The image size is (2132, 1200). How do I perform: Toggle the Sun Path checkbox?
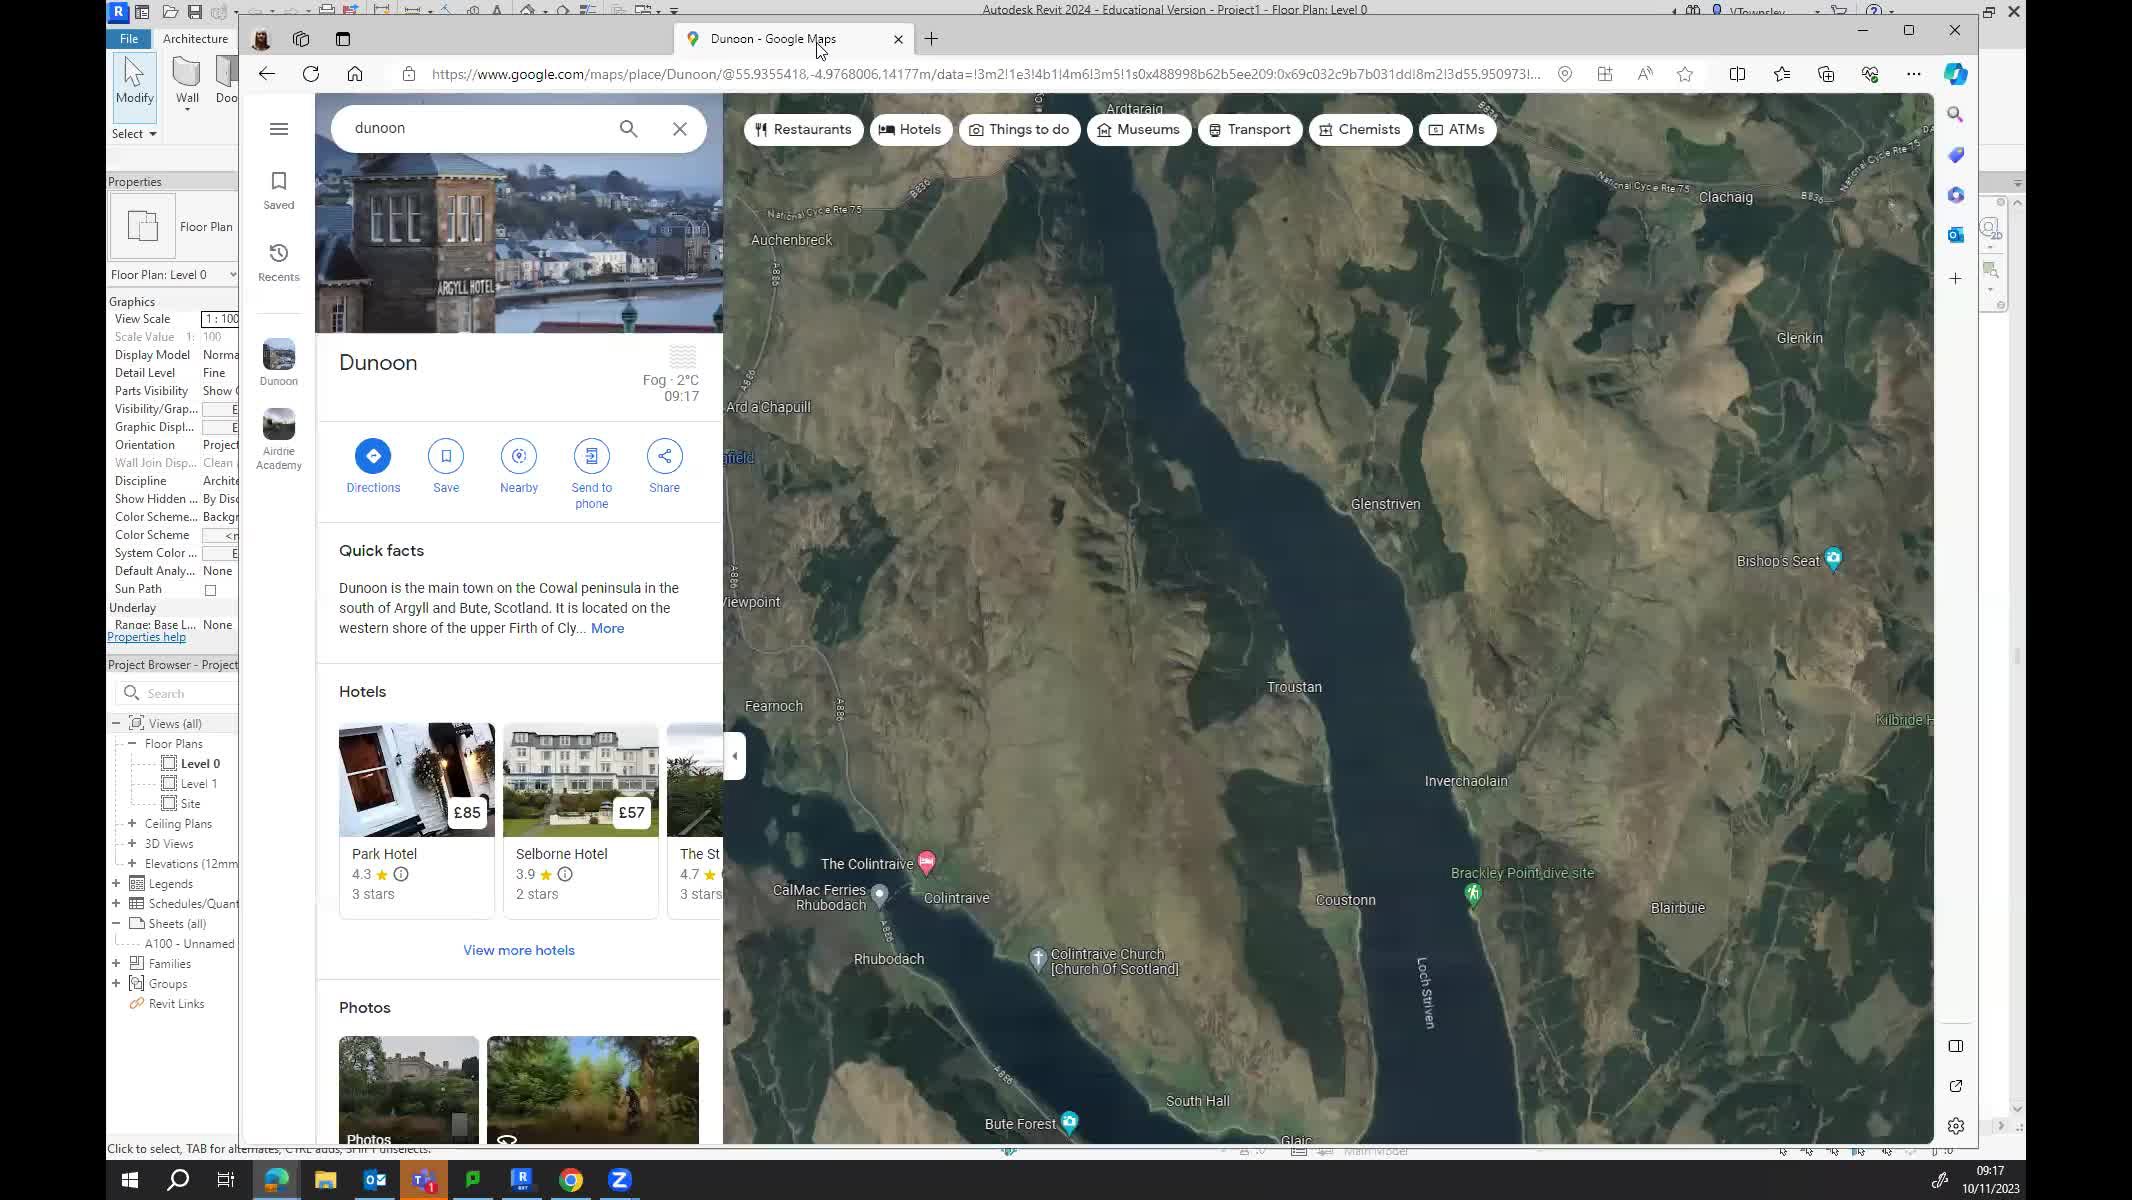click(x=210, y=590)
